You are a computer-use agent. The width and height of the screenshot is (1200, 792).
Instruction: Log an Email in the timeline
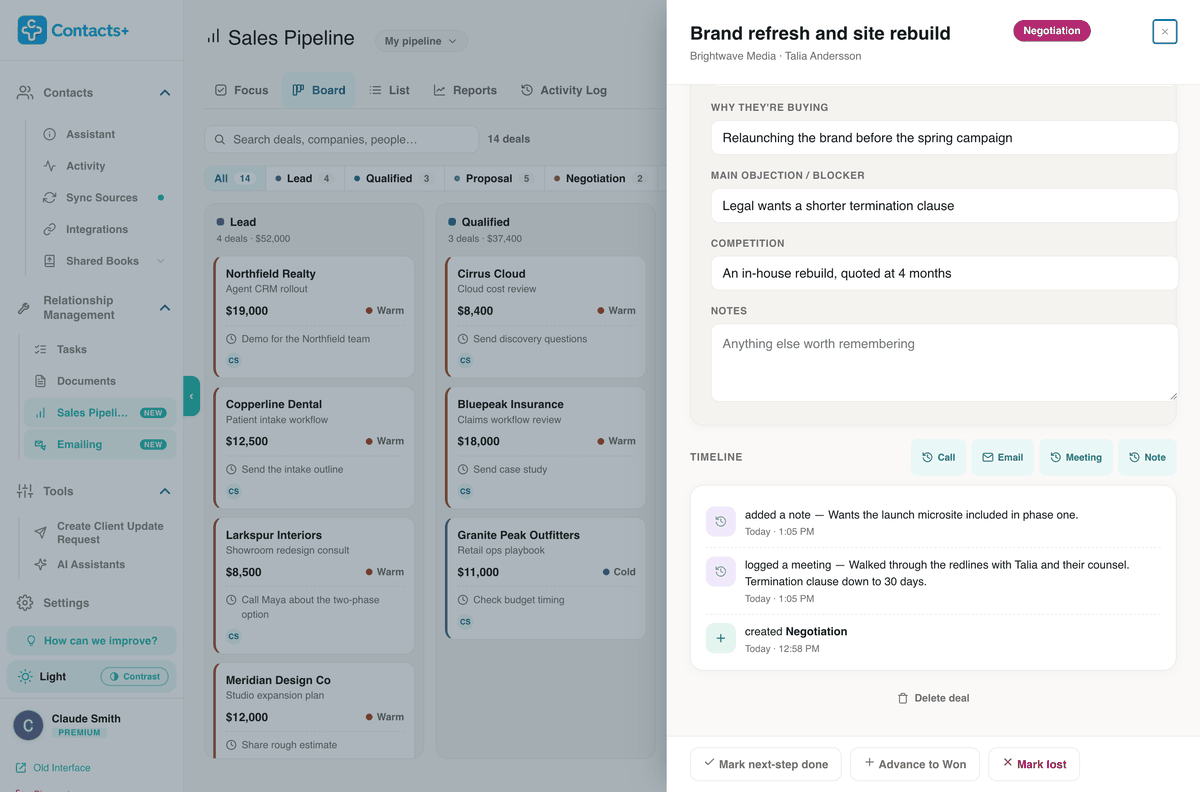point(1002,457)
